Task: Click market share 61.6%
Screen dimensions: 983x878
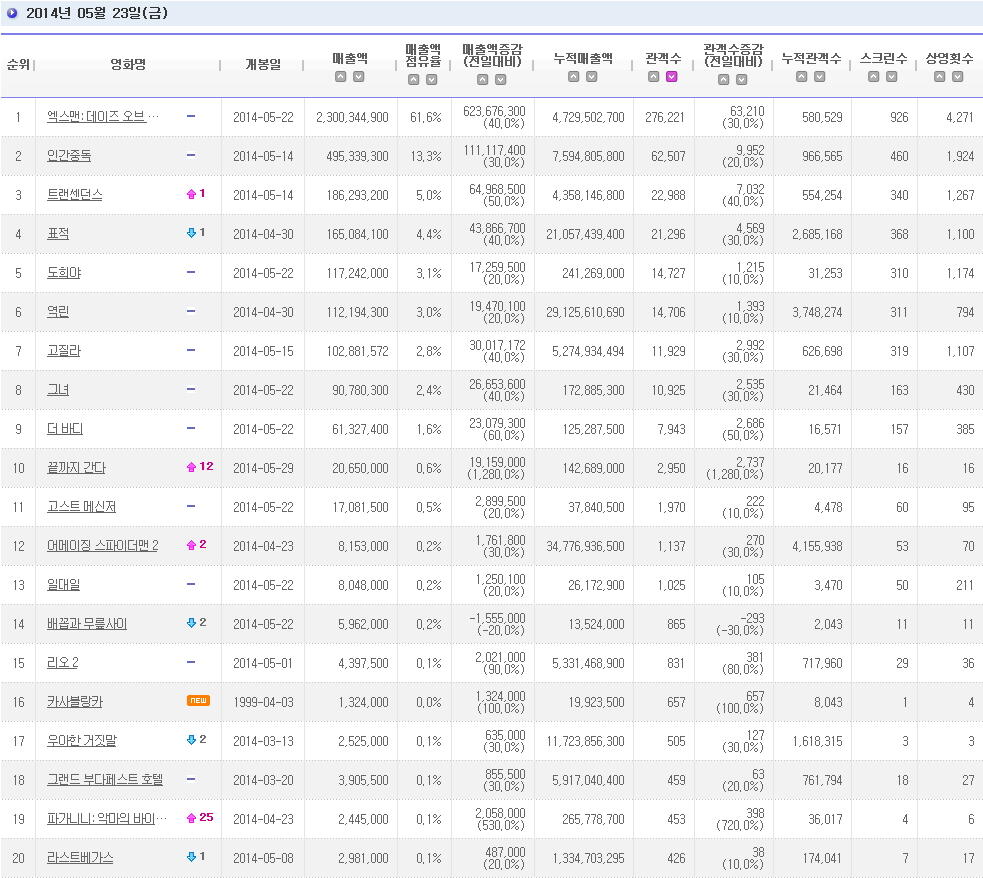Action: [x=426, y=117]
